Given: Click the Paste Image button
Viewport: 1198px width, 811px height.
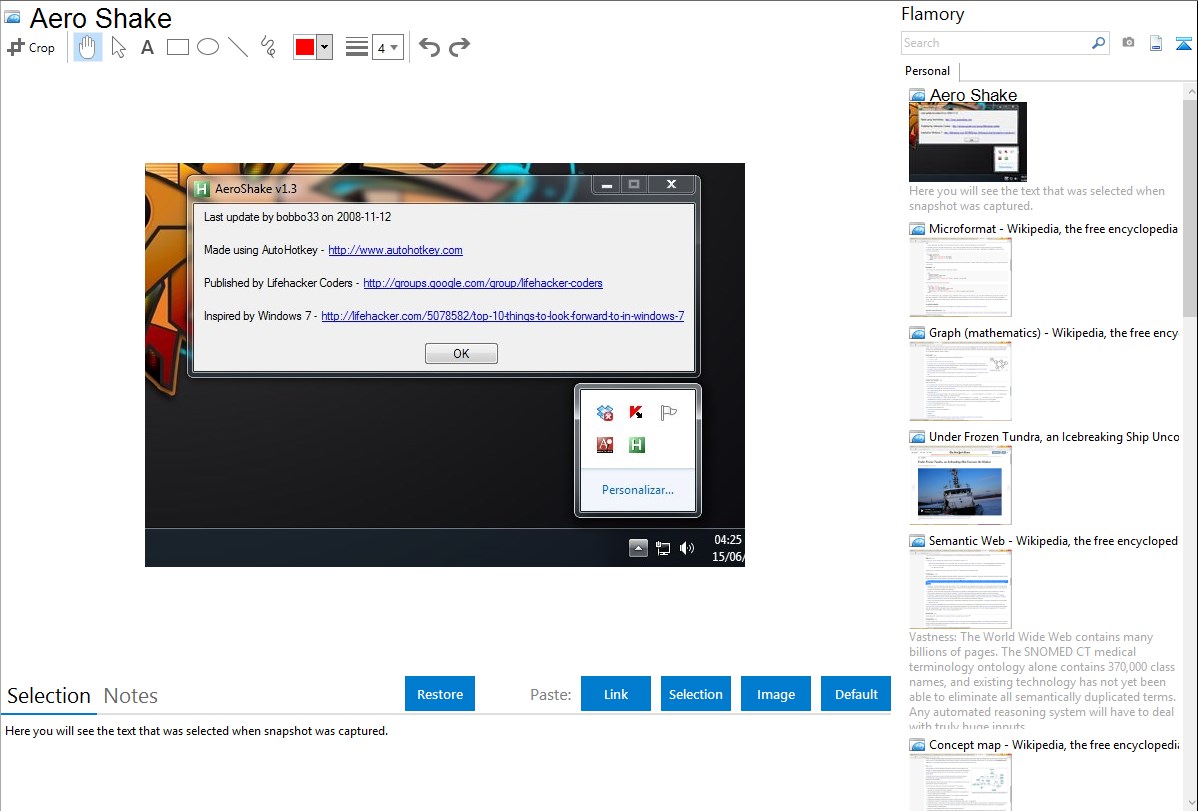Looking at the screenshot, I should [x=775, y=694].
